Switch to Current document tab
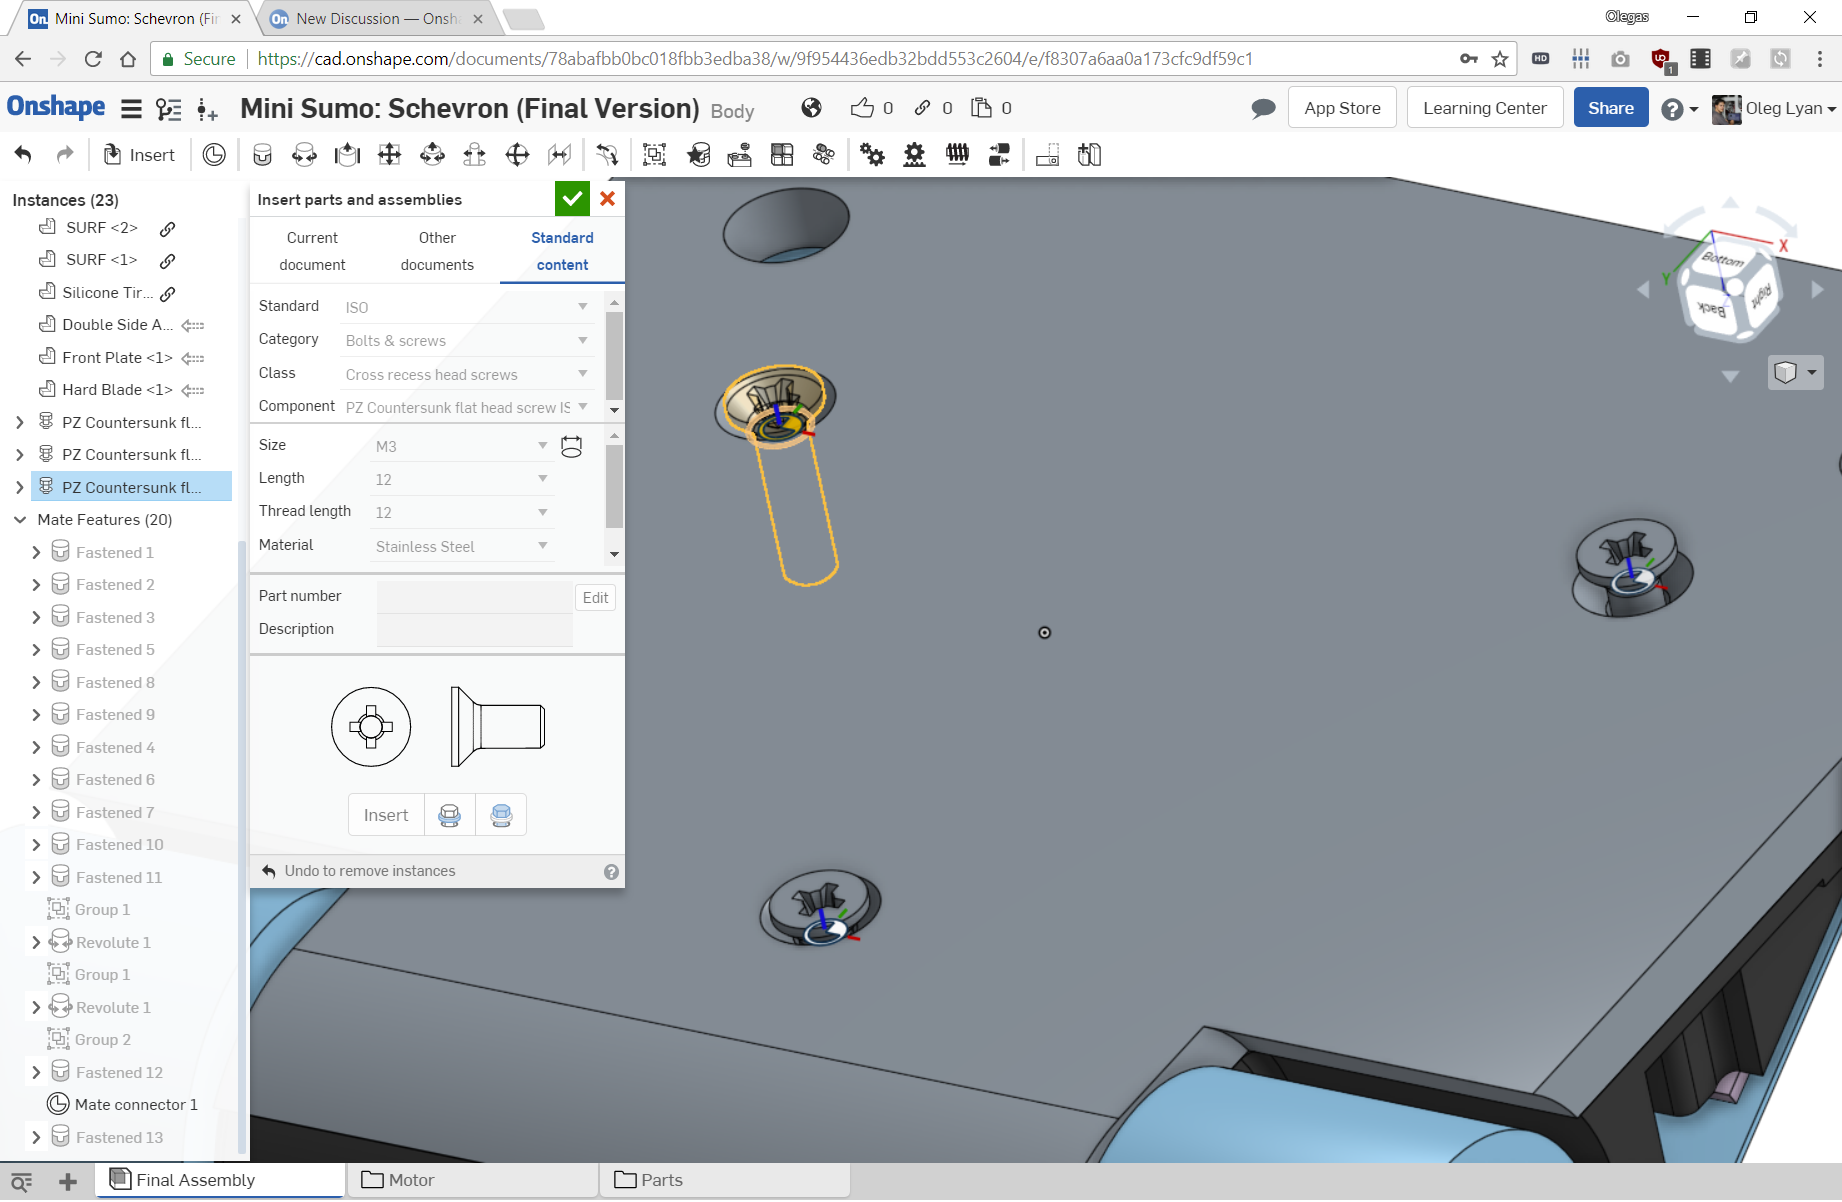1842x1202 pixels. click(312, 251)
